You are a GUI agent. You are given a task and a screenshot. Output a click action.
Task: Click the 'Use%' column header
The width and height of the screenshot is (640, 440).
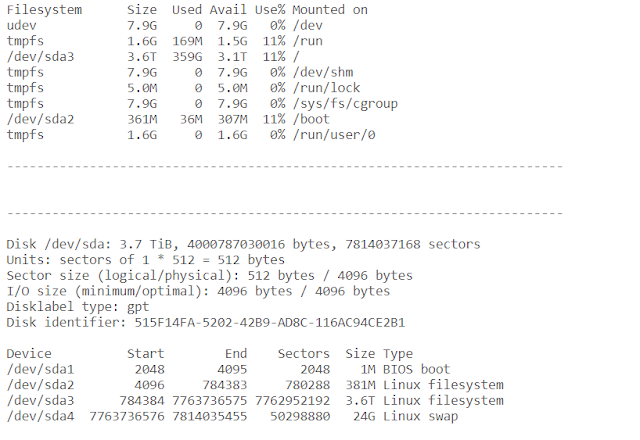click(269, 9)
